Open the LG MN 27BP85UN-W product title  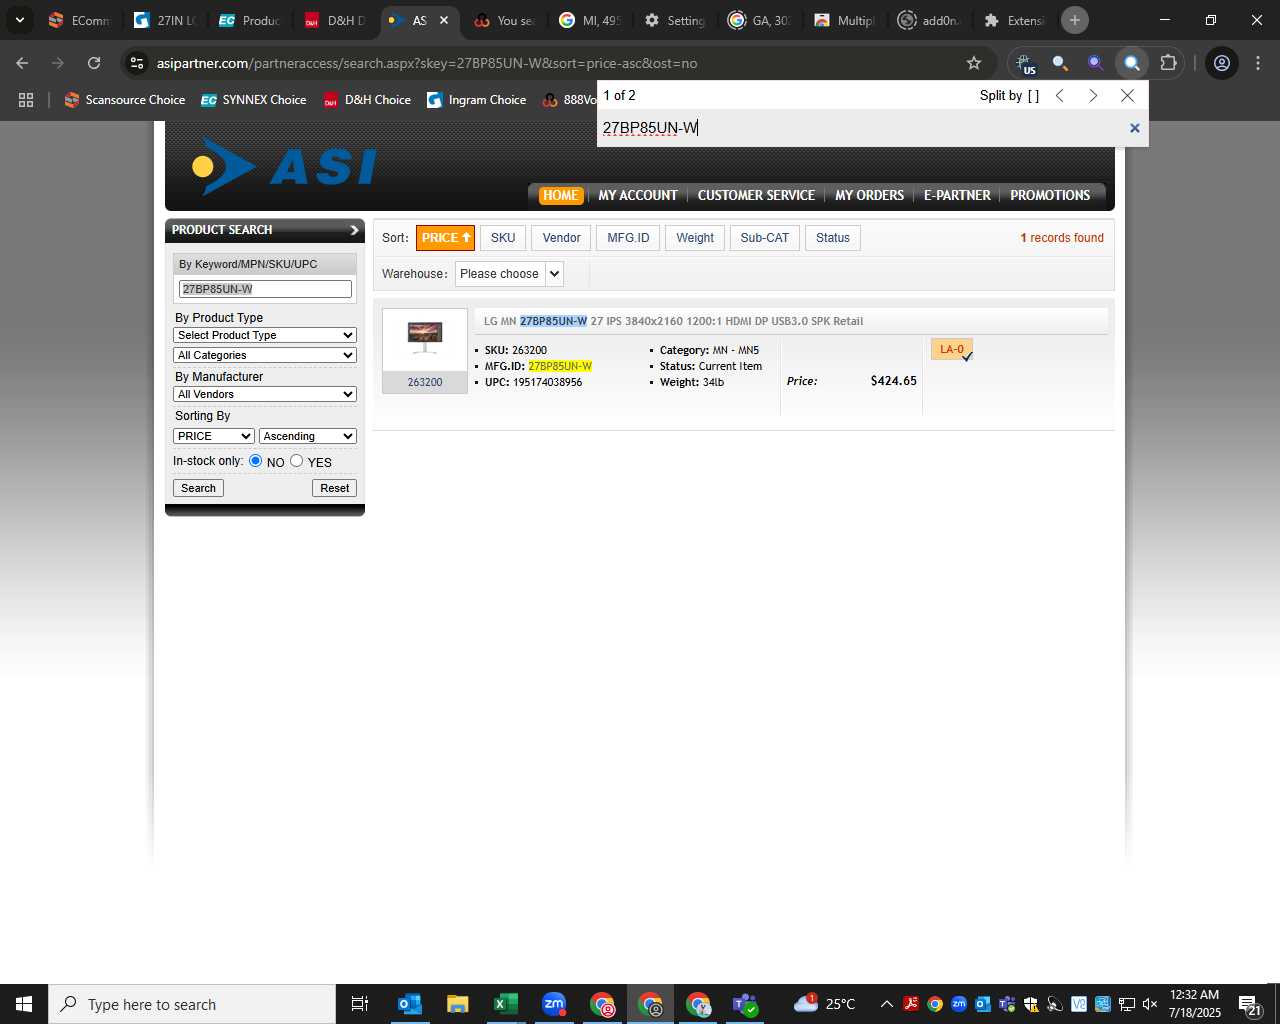click(x=673, y=321)
